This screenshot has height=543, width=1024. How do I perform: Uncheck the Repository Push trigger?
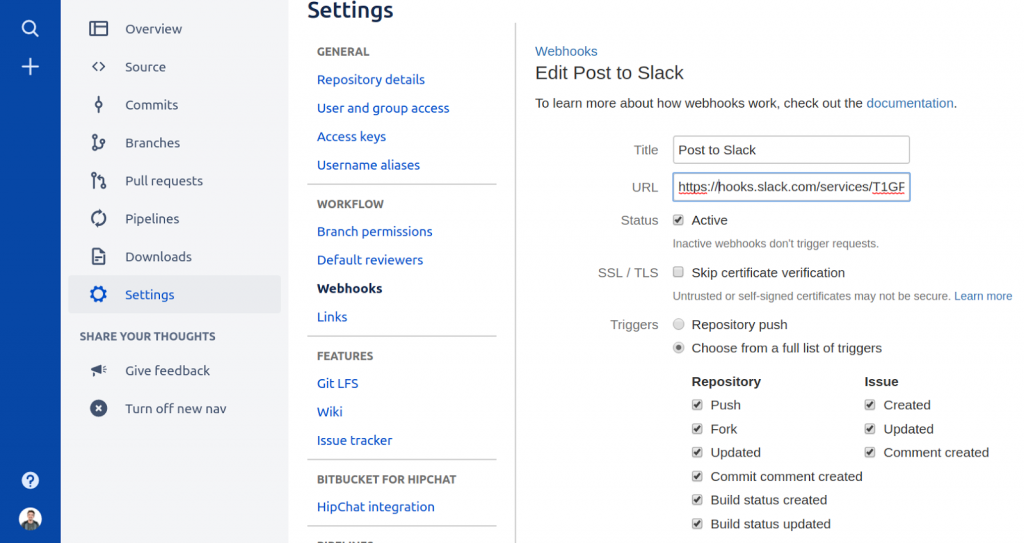click(697, 404)
